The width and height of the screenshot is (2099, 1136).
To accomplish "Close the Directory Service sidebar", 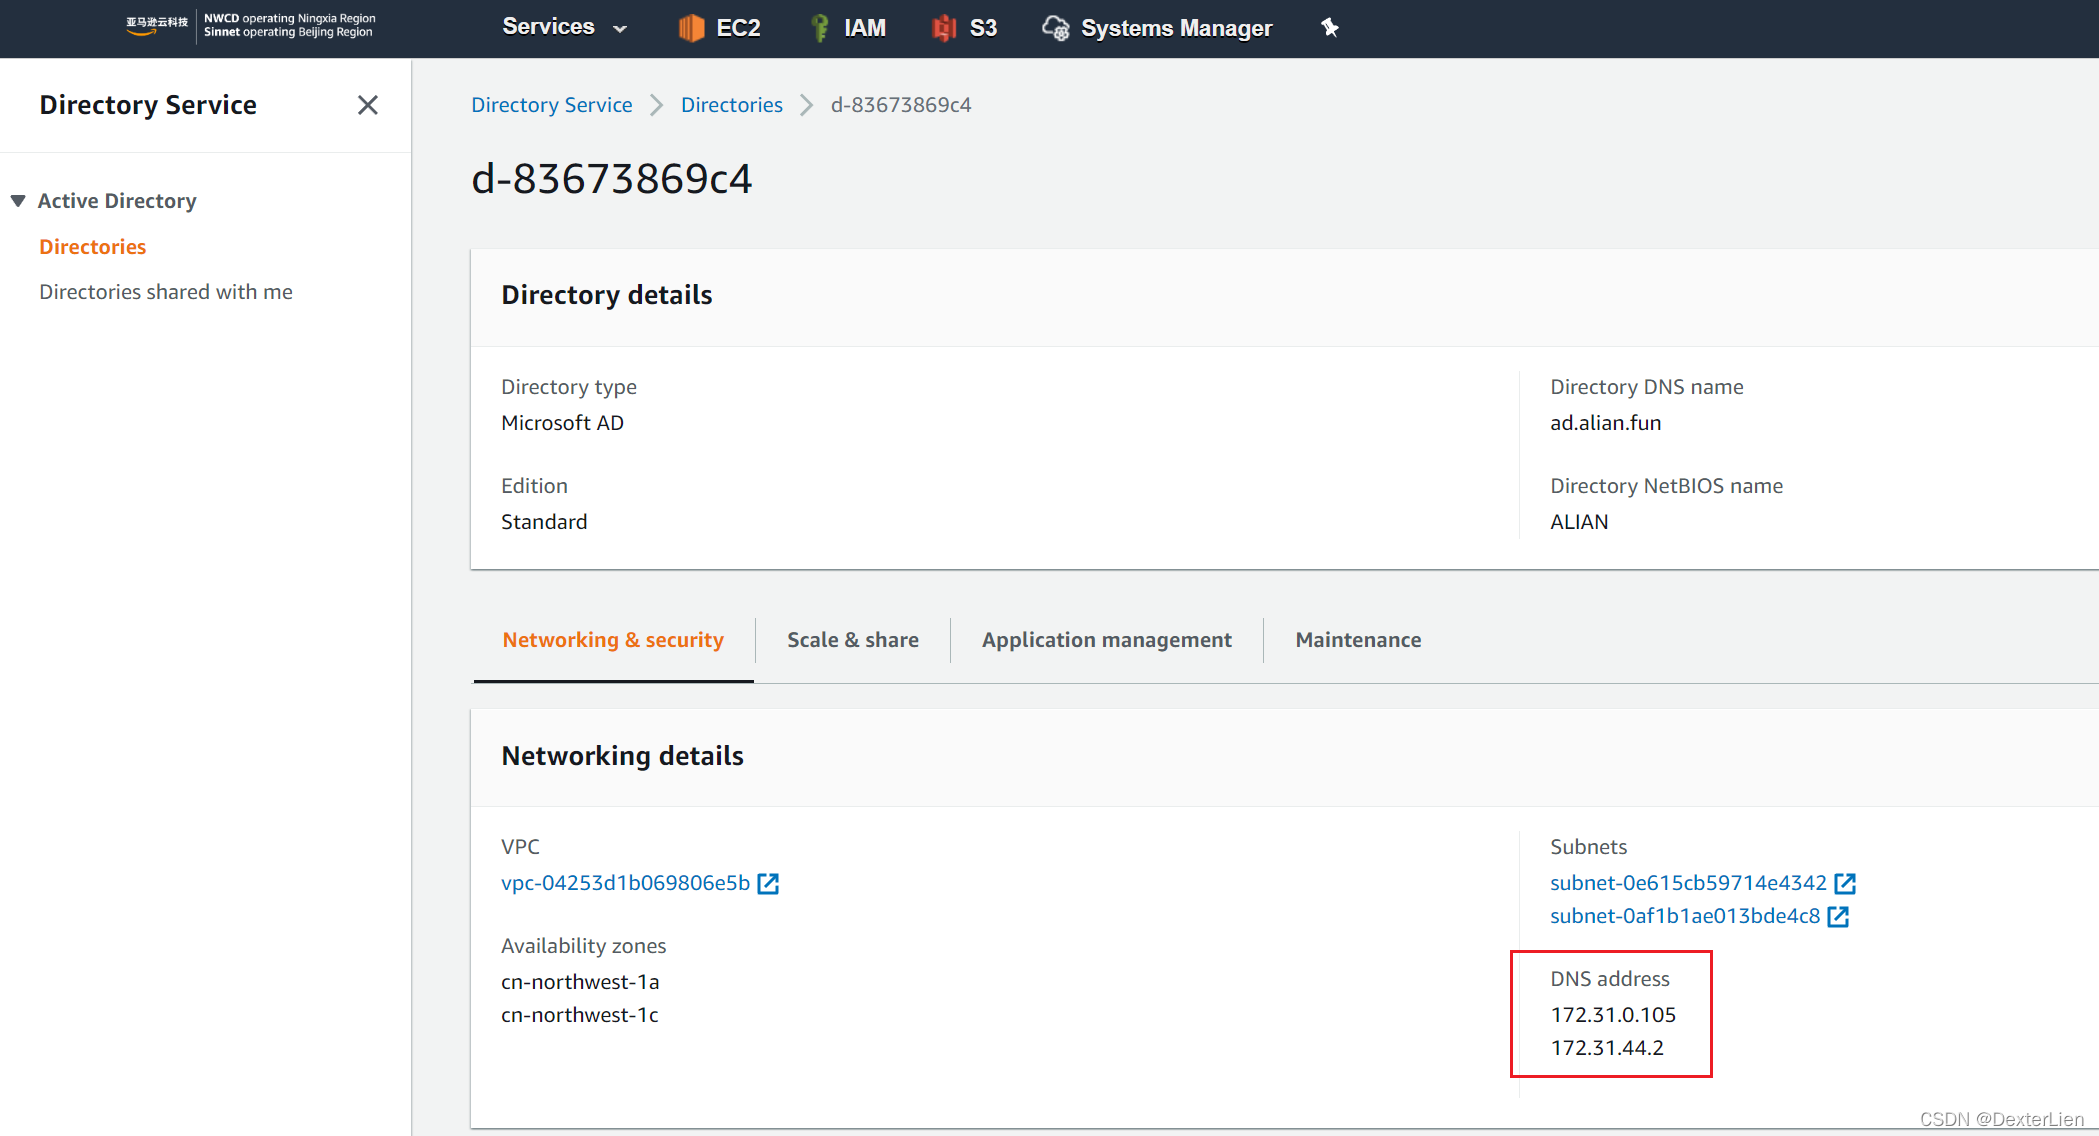I will [x=367, y=105].
